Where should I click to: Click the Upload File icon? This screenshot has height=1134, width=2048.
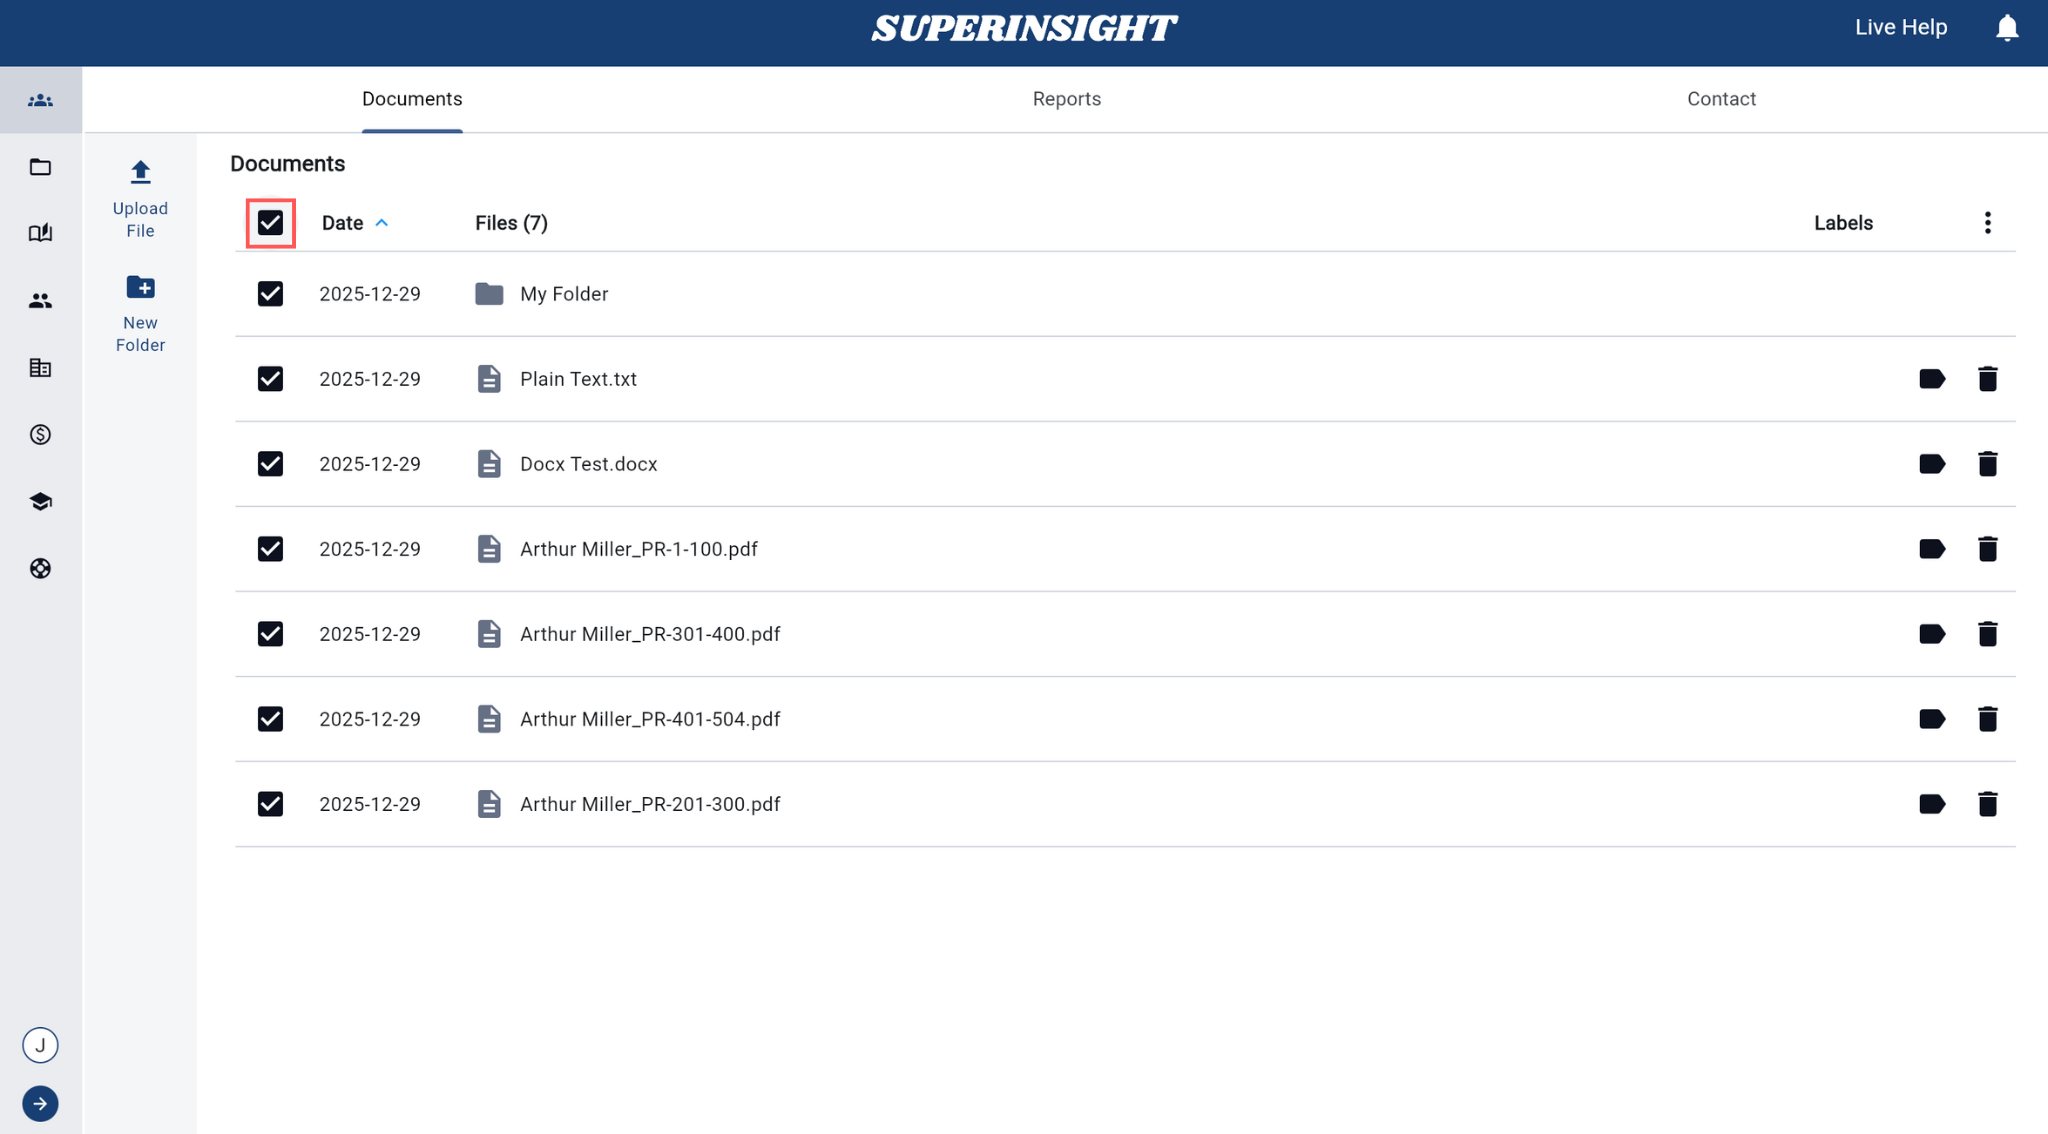click(140, 173)
